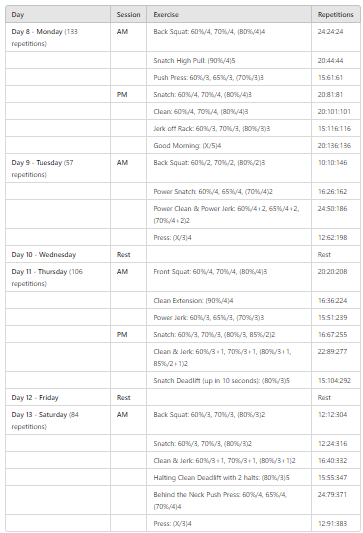Click the Power Snatch exercise cell
Viewport: 363px width, 533px height.
click(229, 191)
